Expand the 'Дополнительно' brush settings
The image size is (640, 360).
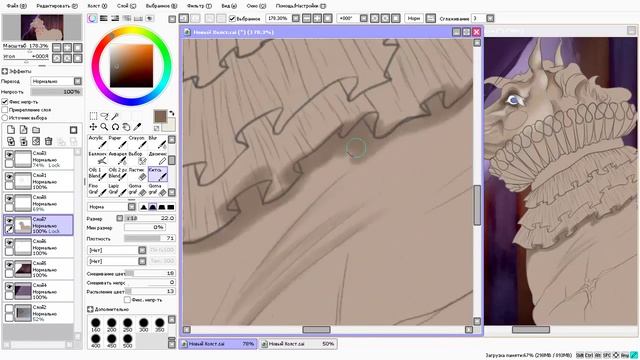tap(90, 309)
